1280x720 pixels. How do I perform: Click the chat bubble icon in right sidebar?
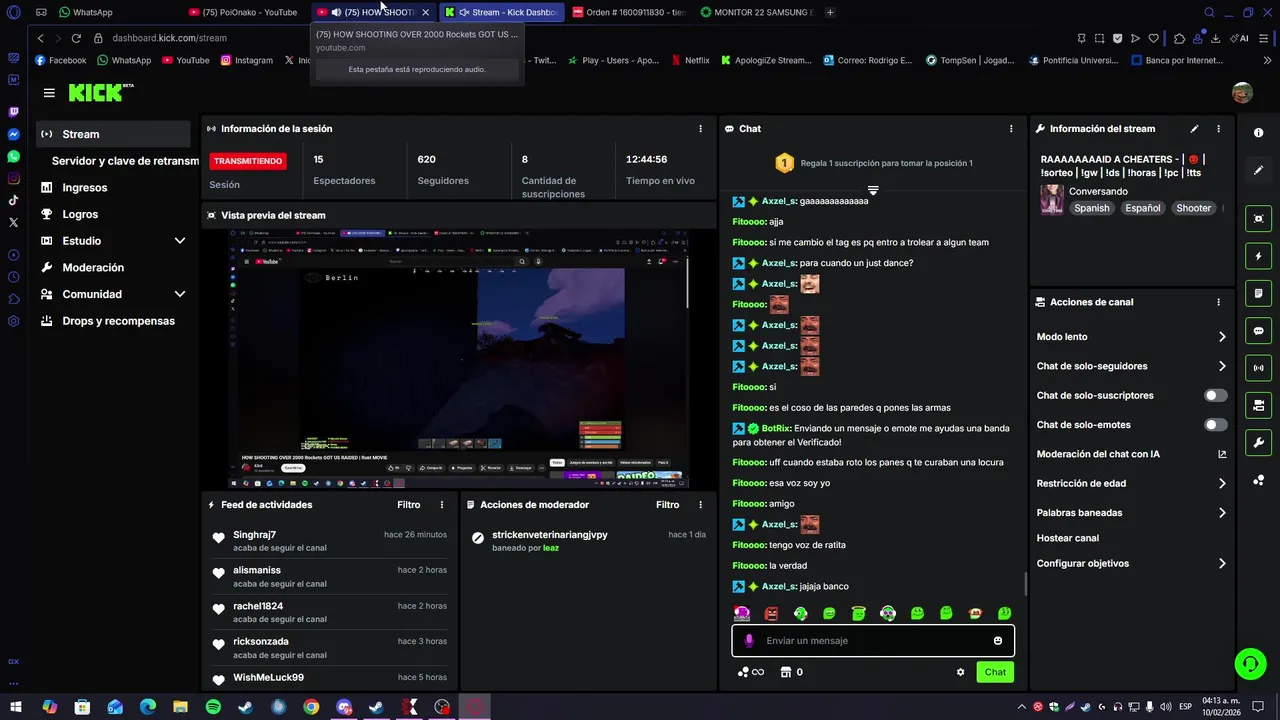click(1258, 331)
